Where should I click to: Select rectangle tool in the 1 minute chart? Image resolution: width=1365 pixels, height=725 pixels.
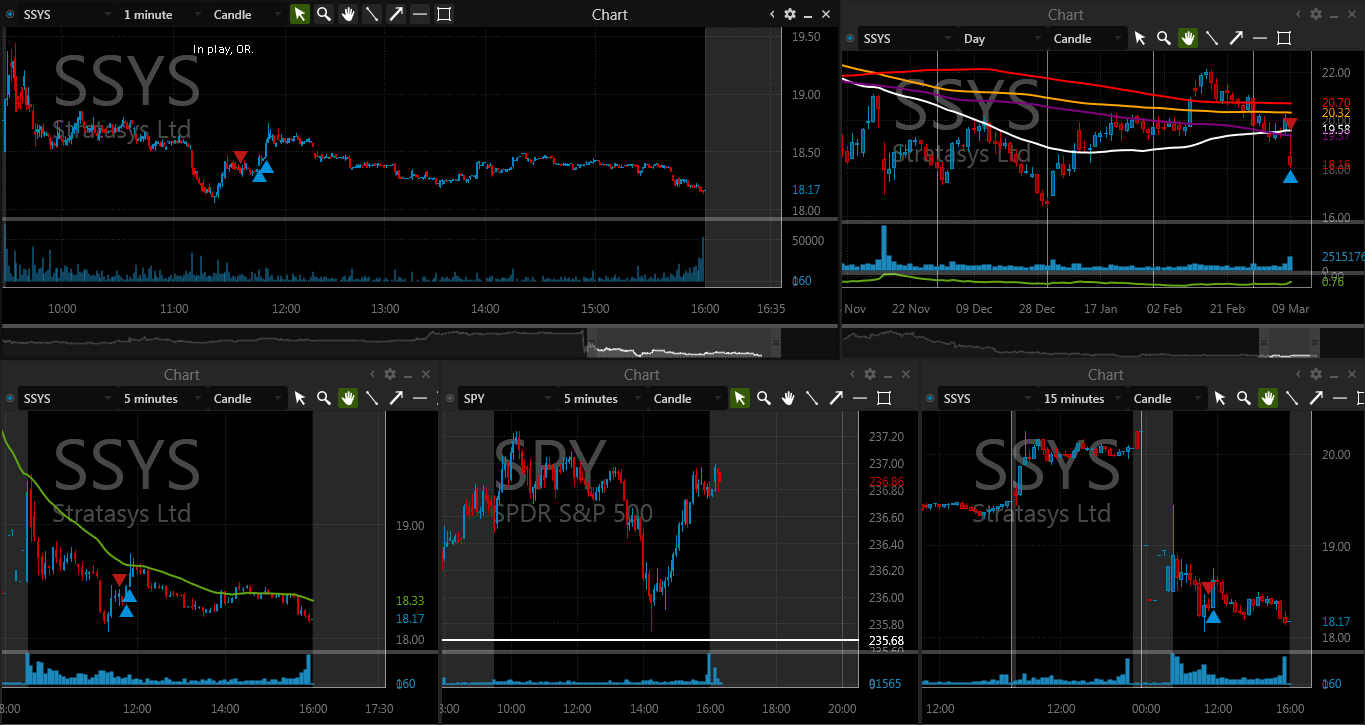point(444,14)
